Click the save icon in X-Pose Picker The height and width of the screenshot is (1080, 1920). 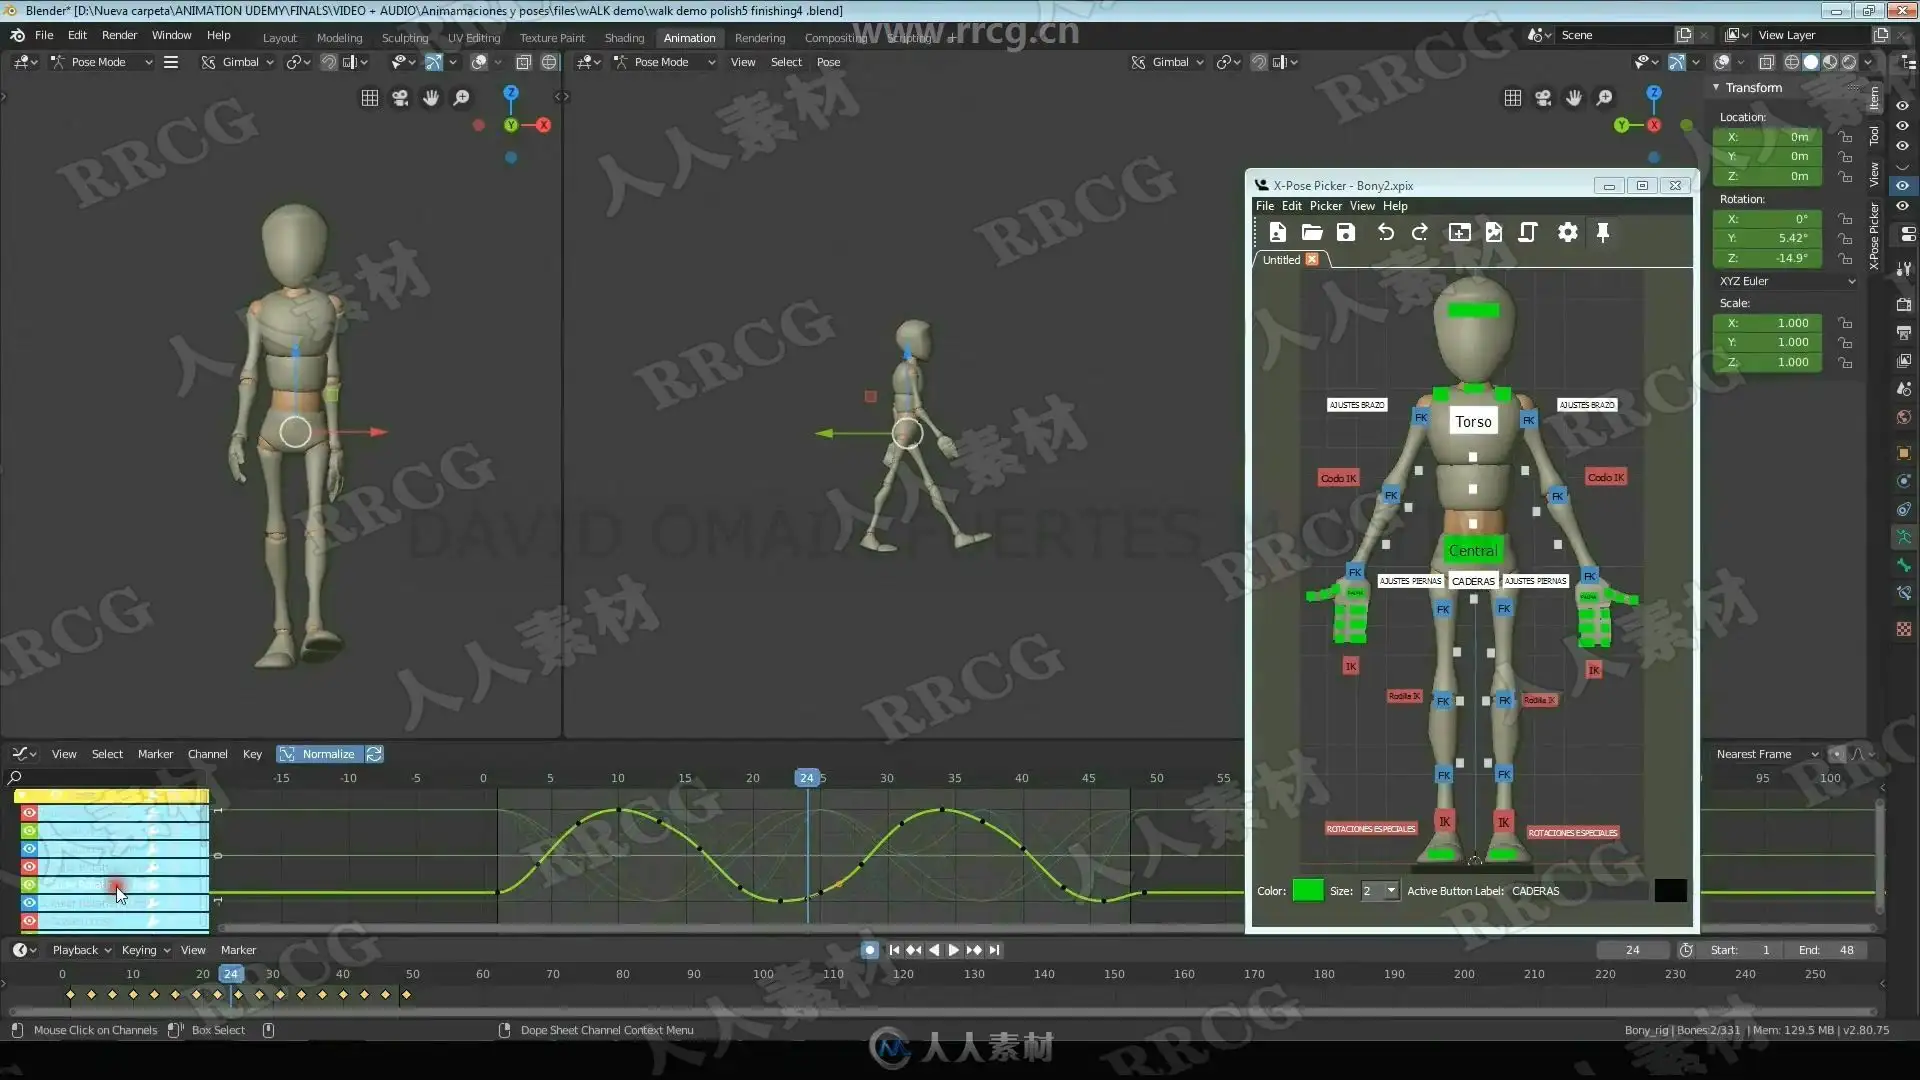pos(1346,232)
